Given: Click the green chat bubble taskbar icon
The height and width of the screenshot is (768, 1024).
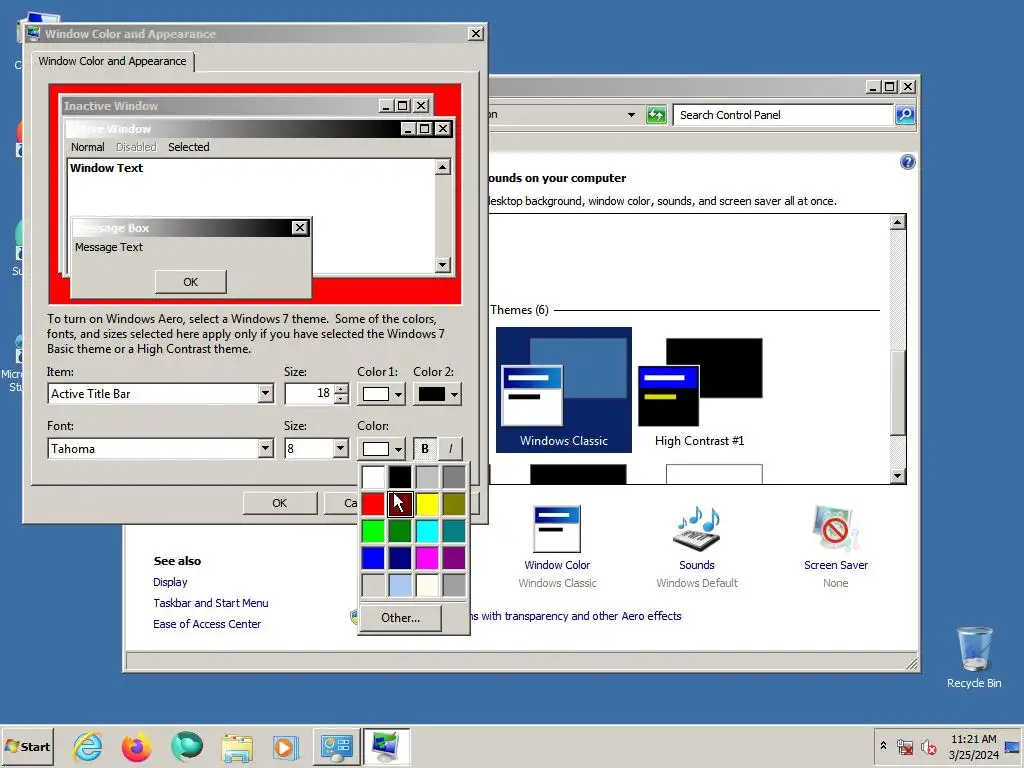Looking at the screenshot, I should (x=187, y=746).
